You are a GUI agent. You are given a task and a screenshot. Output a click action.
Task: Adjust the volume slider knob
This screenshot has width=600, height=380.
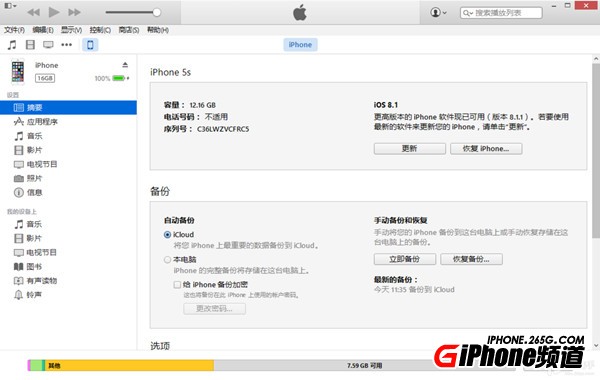click(x=157, y=12)
